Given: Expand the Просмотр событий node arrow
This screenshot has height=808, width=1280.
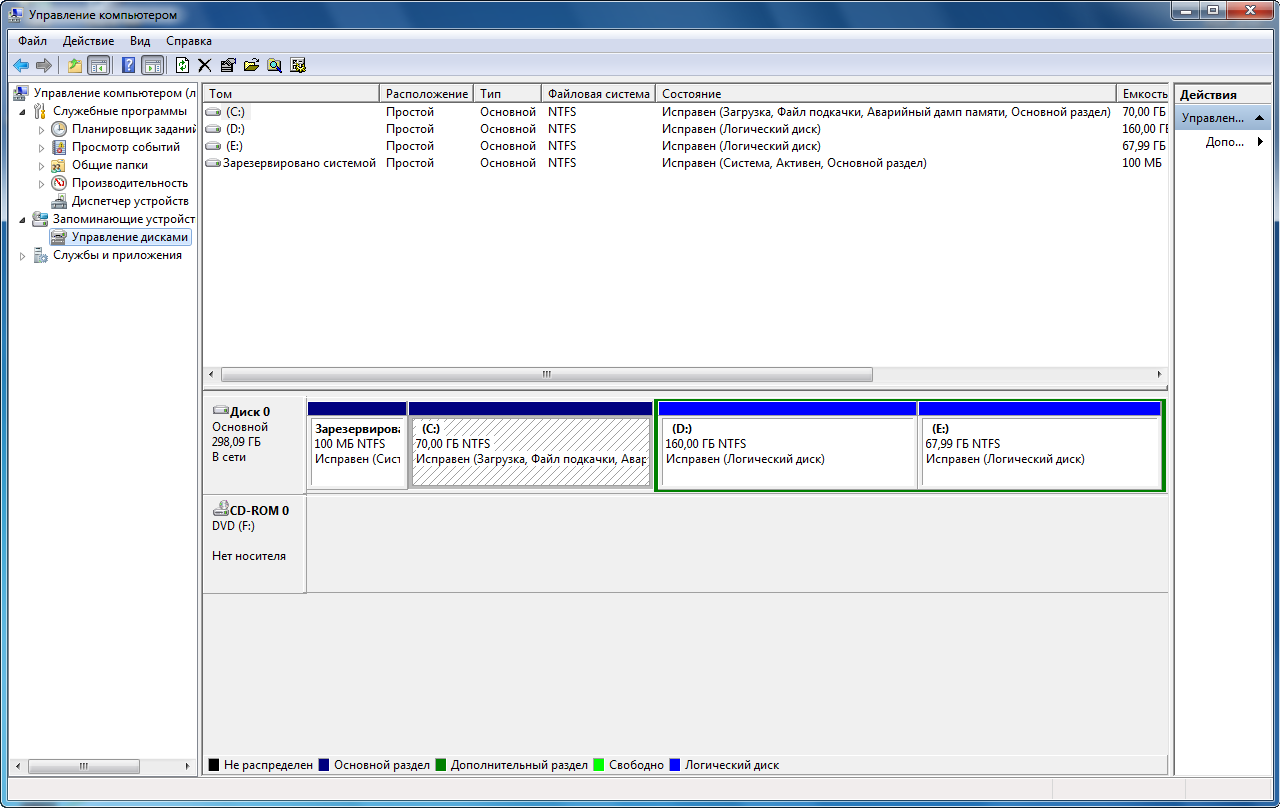Looking at the screenshot, I should click(42, 147).
